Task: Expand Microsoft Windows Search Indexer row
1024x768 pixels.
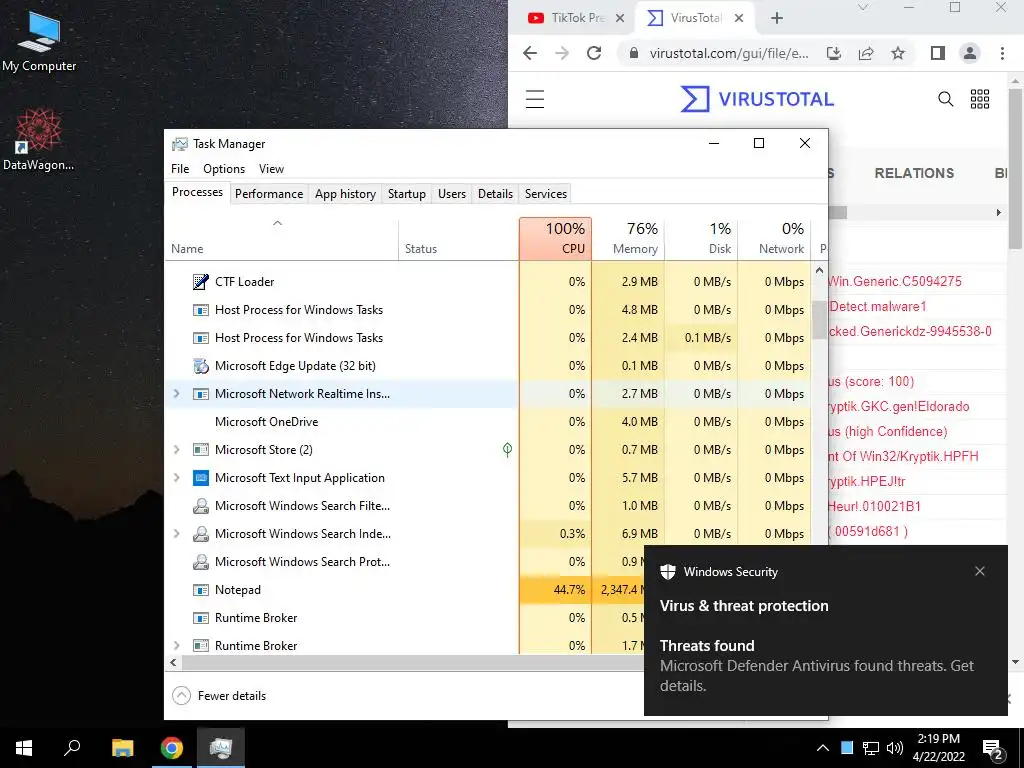Action: point(176,534)
